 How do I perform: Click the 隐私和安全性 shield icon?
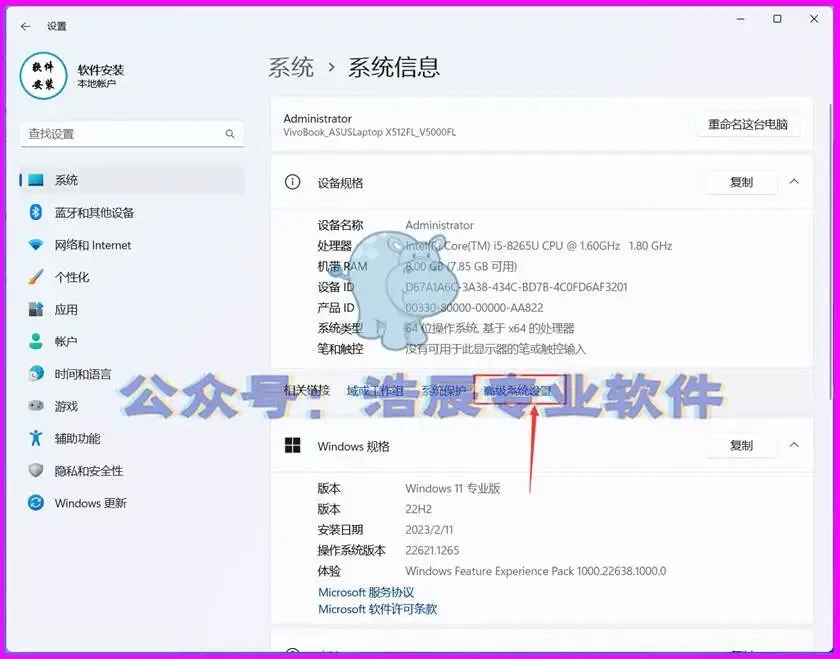[x=36, y=470]
